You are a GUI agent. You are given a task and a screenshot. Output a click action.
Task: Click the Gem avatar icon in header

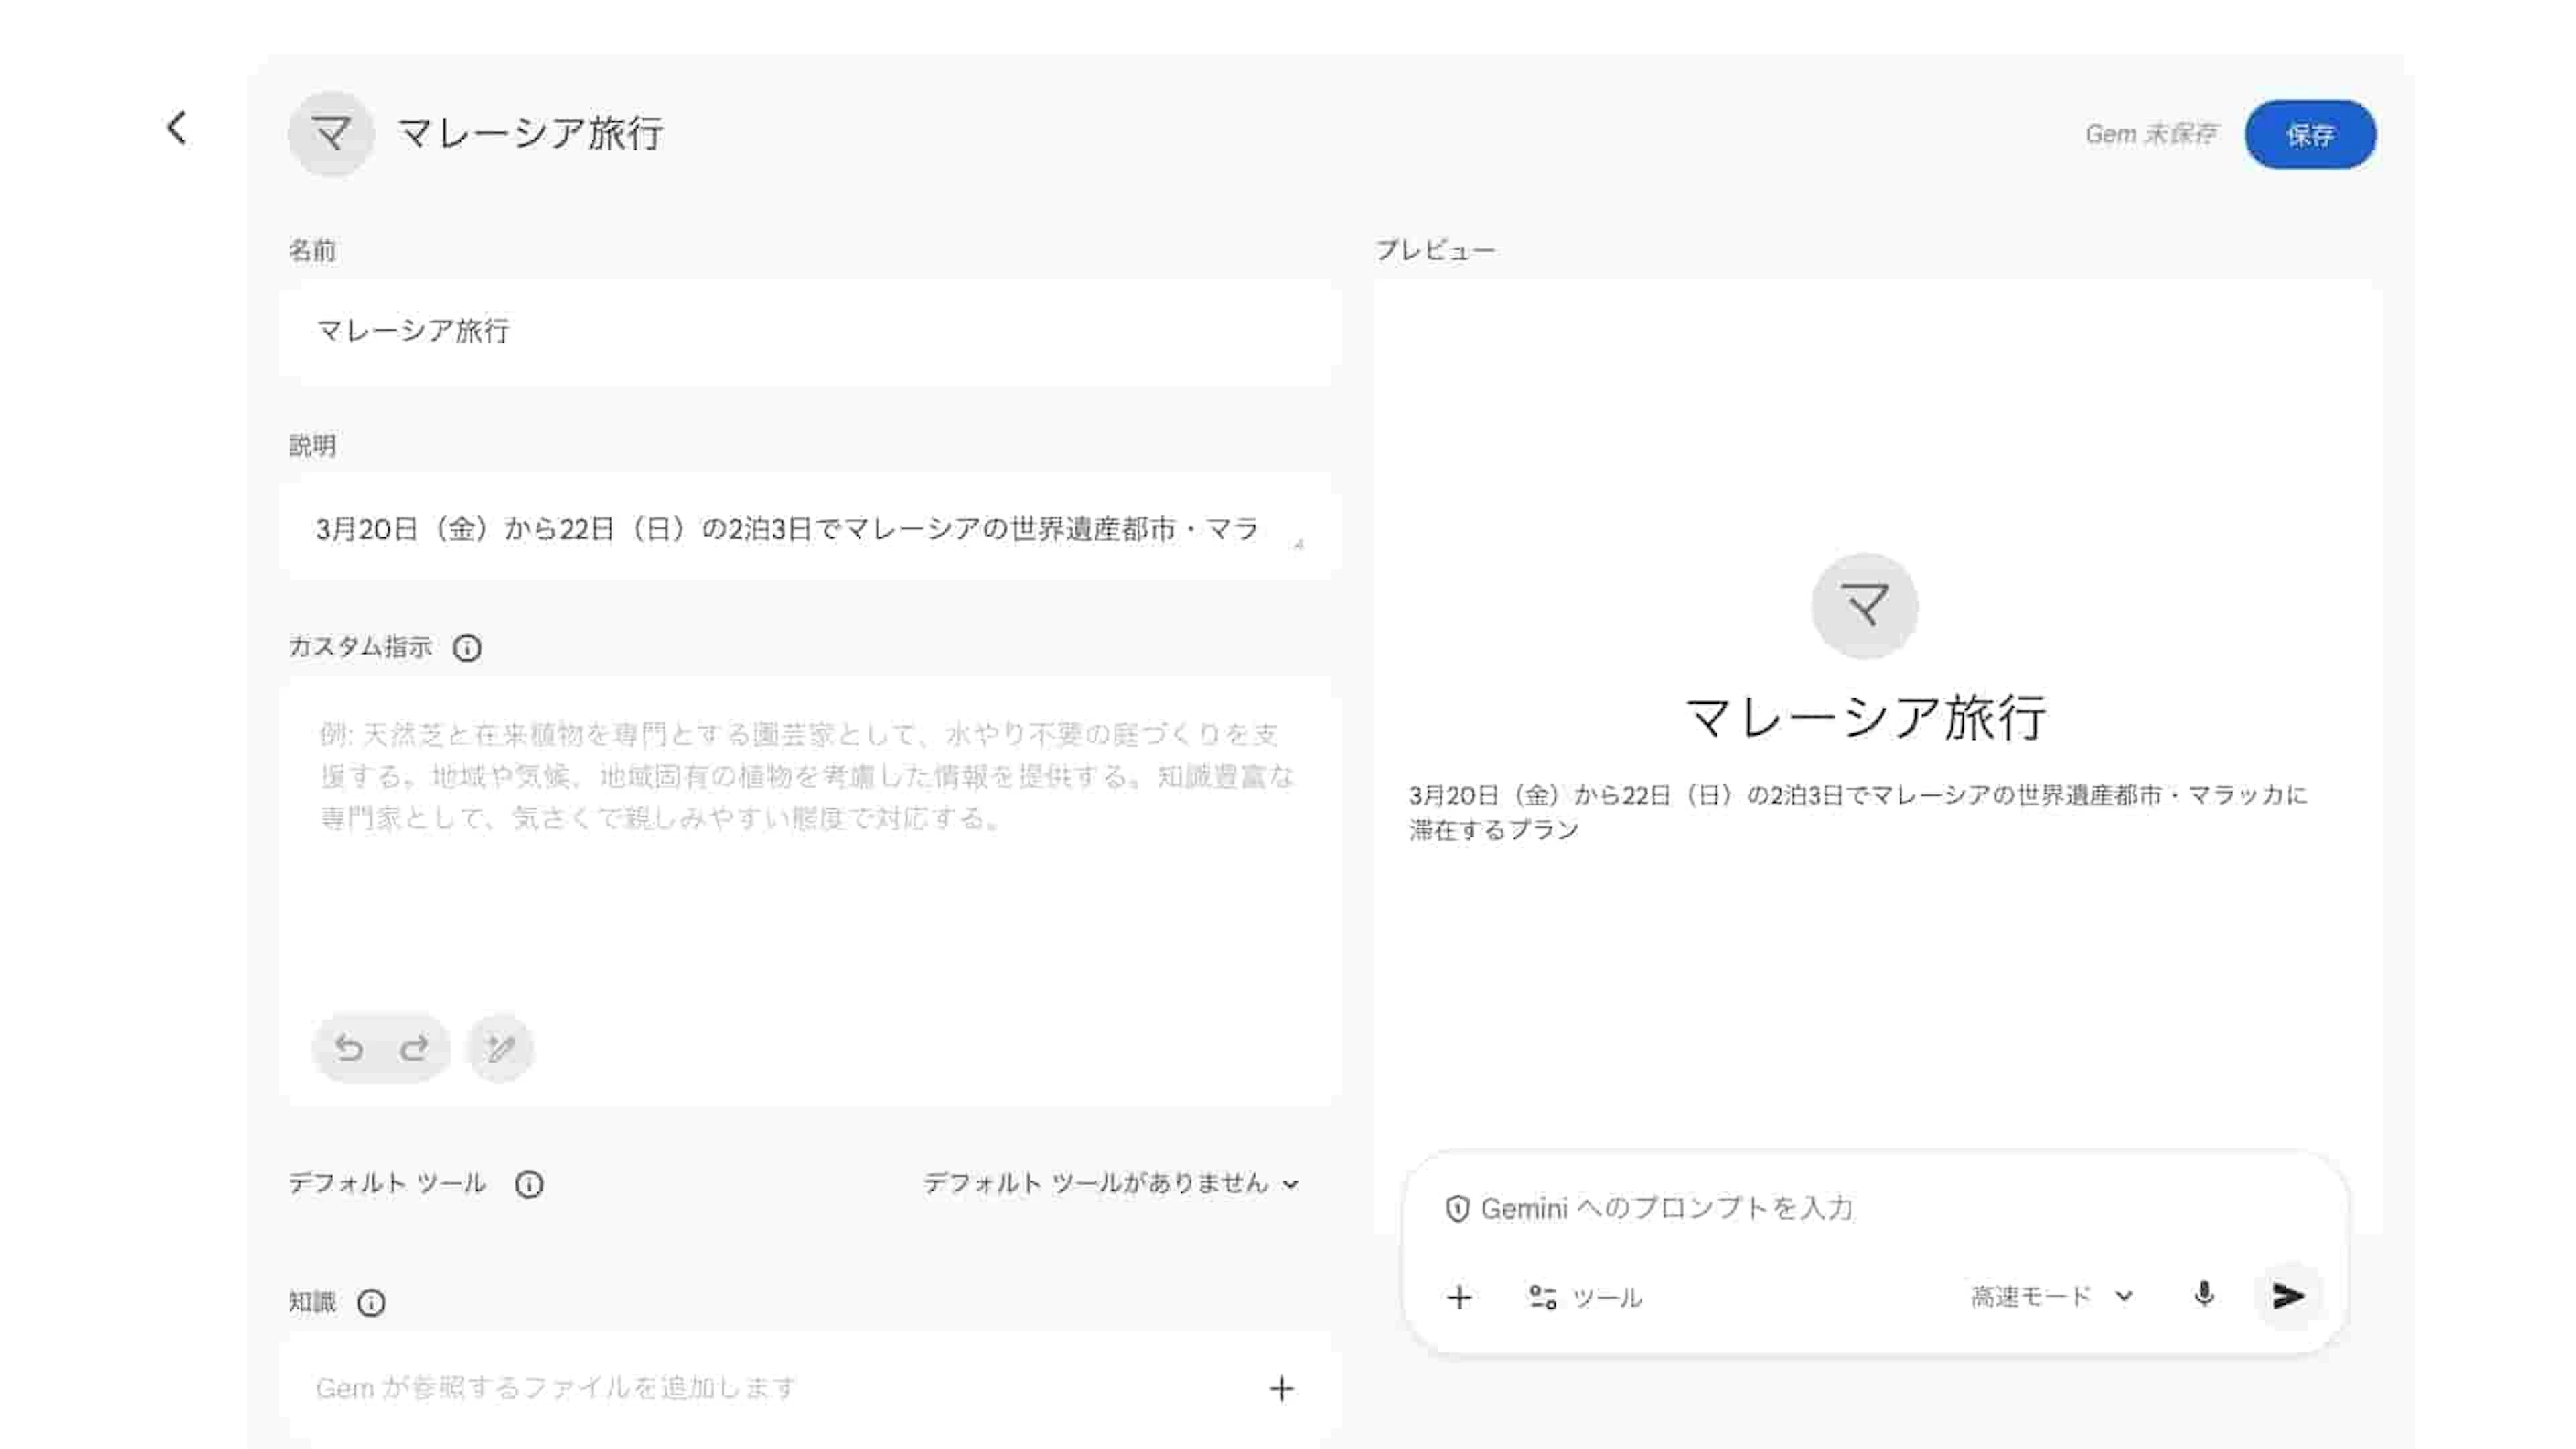tap(331, 134)
